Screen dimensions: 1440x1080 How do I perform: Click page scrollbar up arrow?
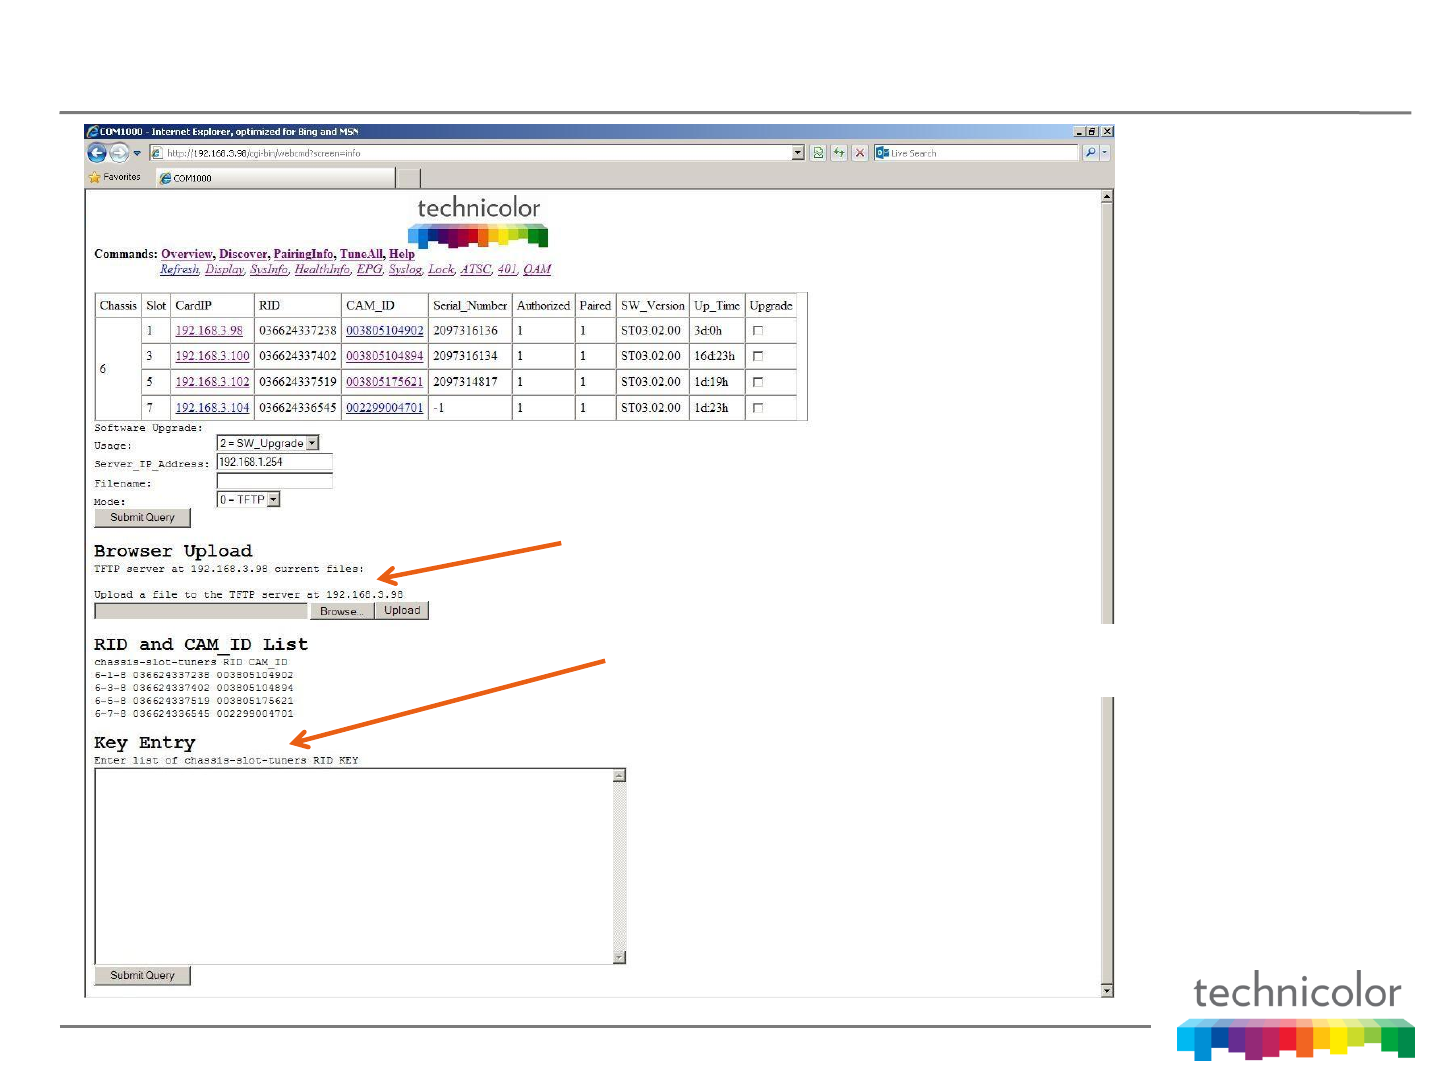(x=1107, y=197)
